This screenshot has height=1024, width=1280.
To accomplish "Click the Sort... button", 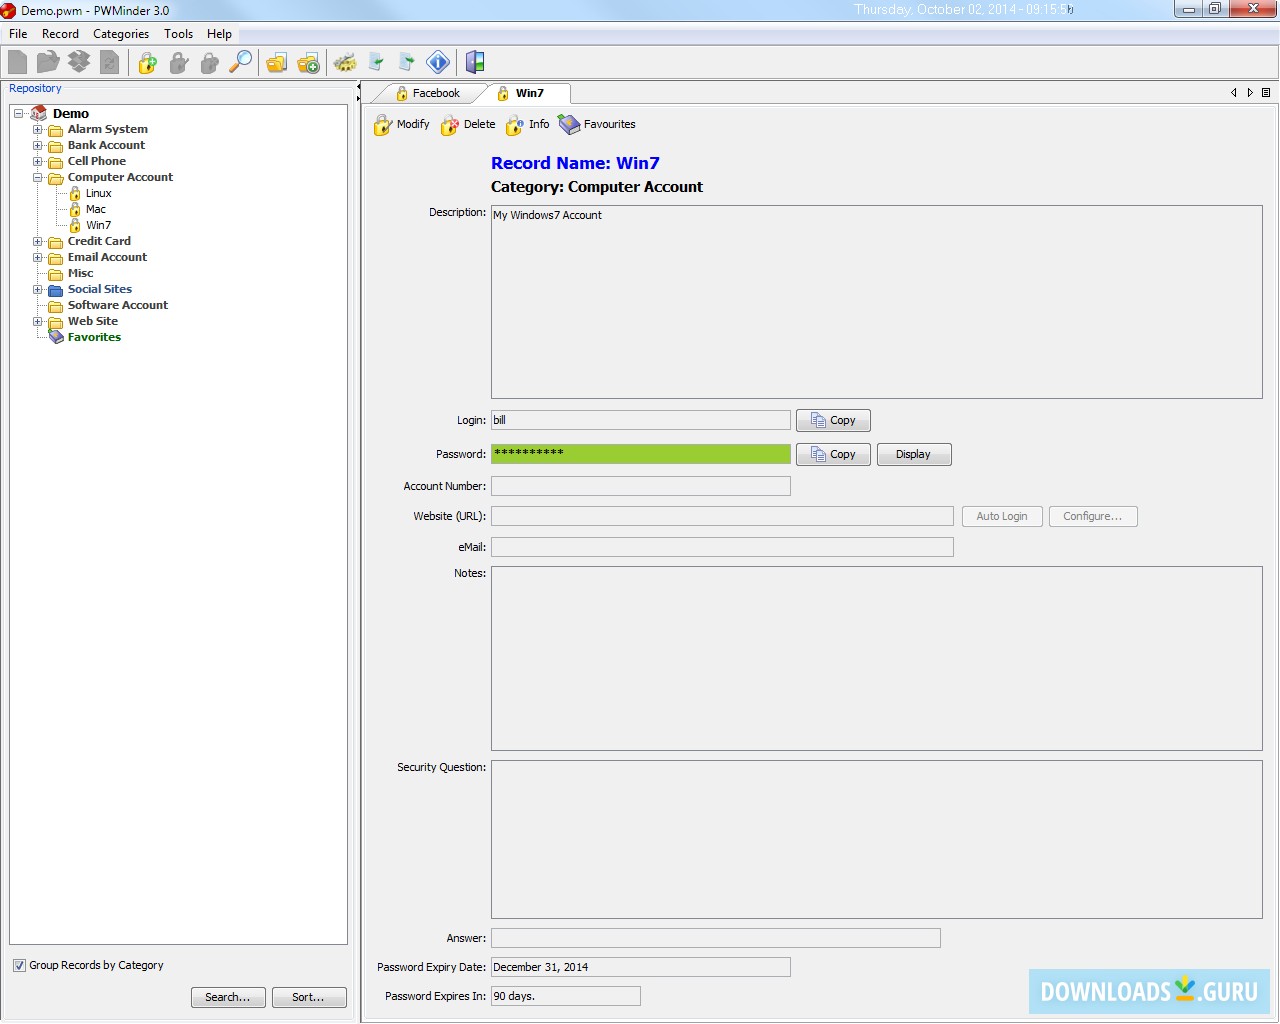I will (x=309, y=998).
